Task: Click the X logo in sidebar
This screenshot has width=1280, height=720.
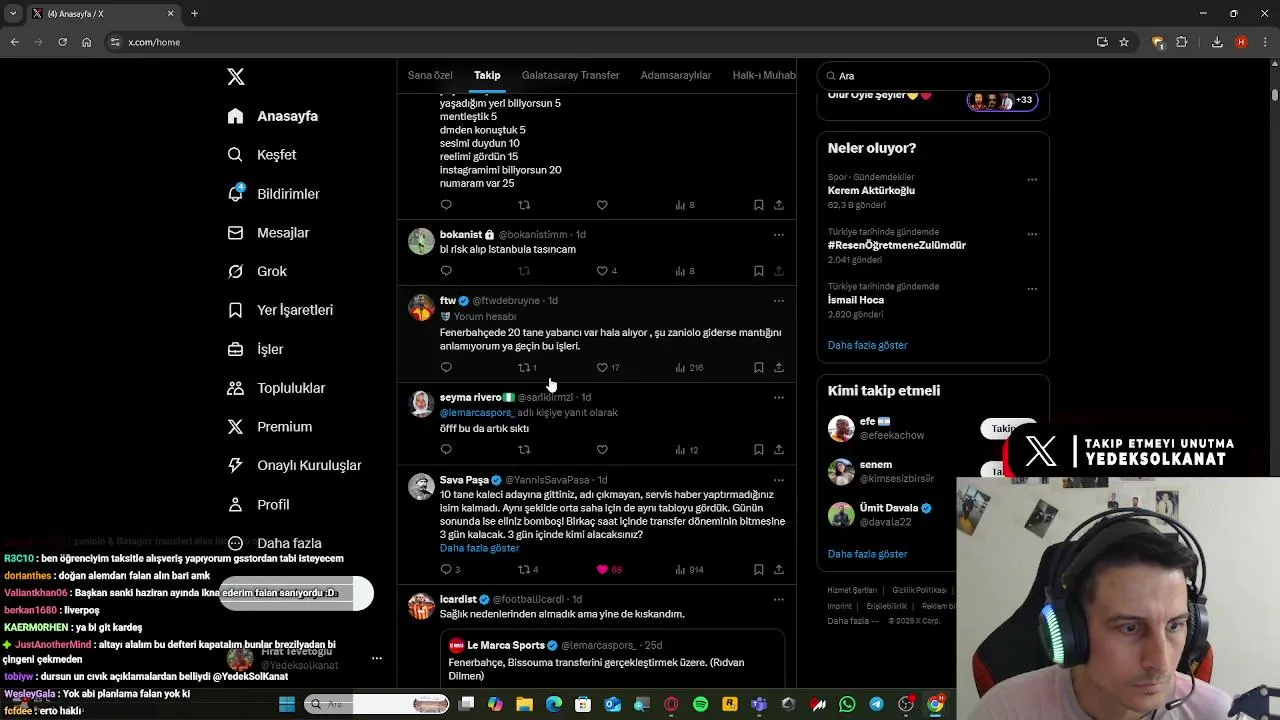Action: click(236, 77)
